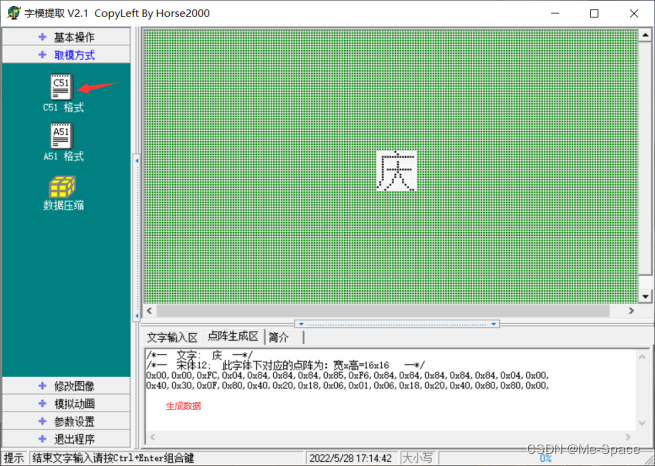
Task: Click the canvas horizontal scrollbar thumb
Action: point(383,310)
